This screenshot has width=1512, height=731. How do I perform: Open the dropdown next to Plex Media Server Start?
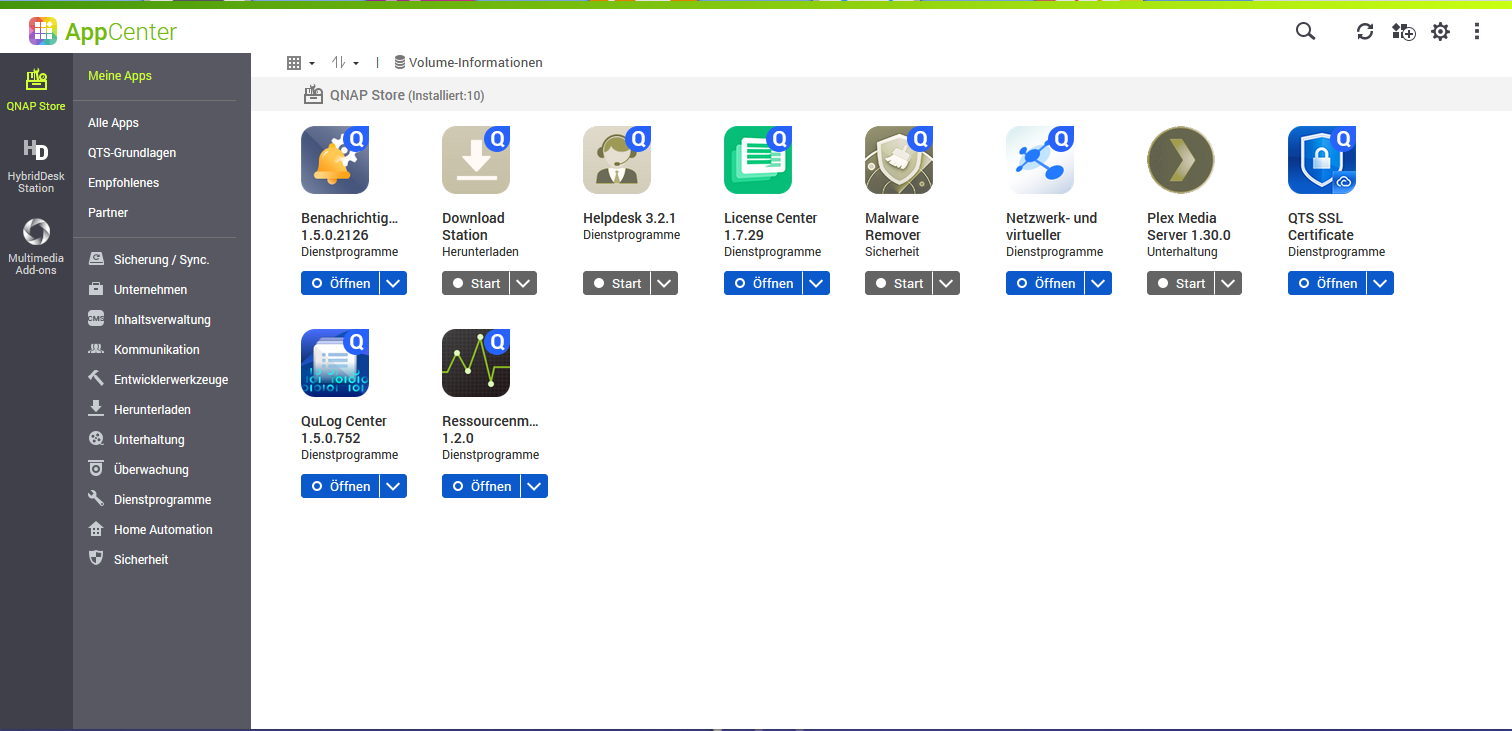click(x=1228, y=283)
